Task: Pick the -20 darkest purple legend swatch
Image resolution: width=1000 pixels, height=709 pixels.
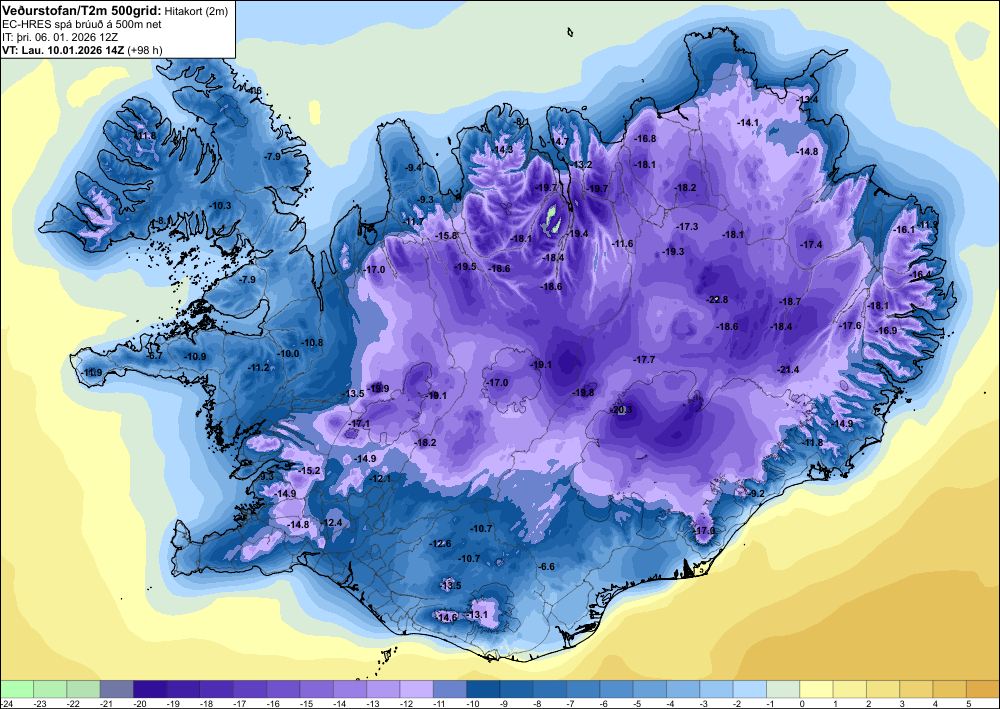Action: pyautogui.click(x=150, y=690)
